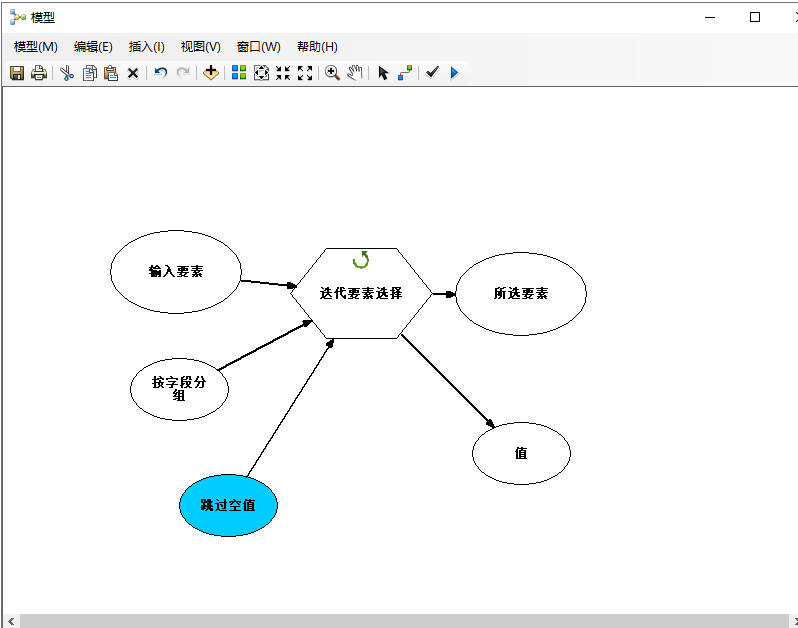Paste element from clipboard
Screen dimensions: 798x628
click(111, 73)
